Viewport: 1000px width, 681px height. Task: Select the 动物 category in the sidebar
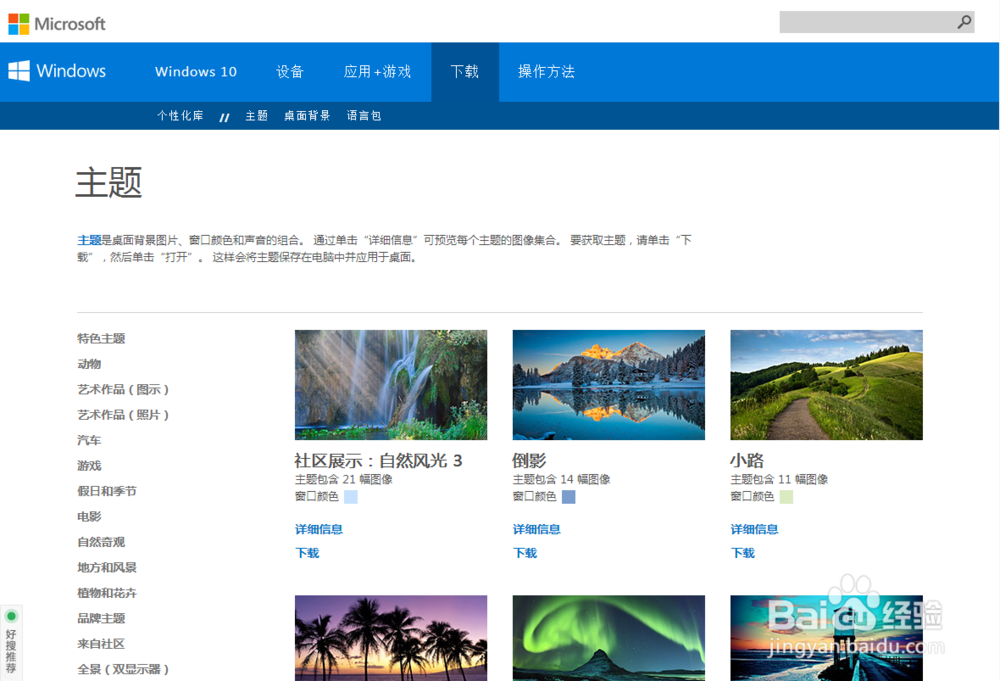tap(89, 364)
